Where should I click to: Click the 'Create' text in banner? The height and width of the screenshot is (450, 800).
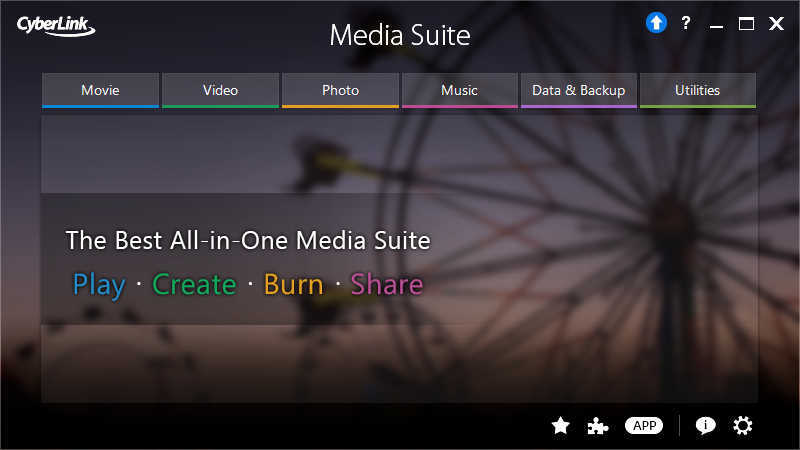pos(194,284)
